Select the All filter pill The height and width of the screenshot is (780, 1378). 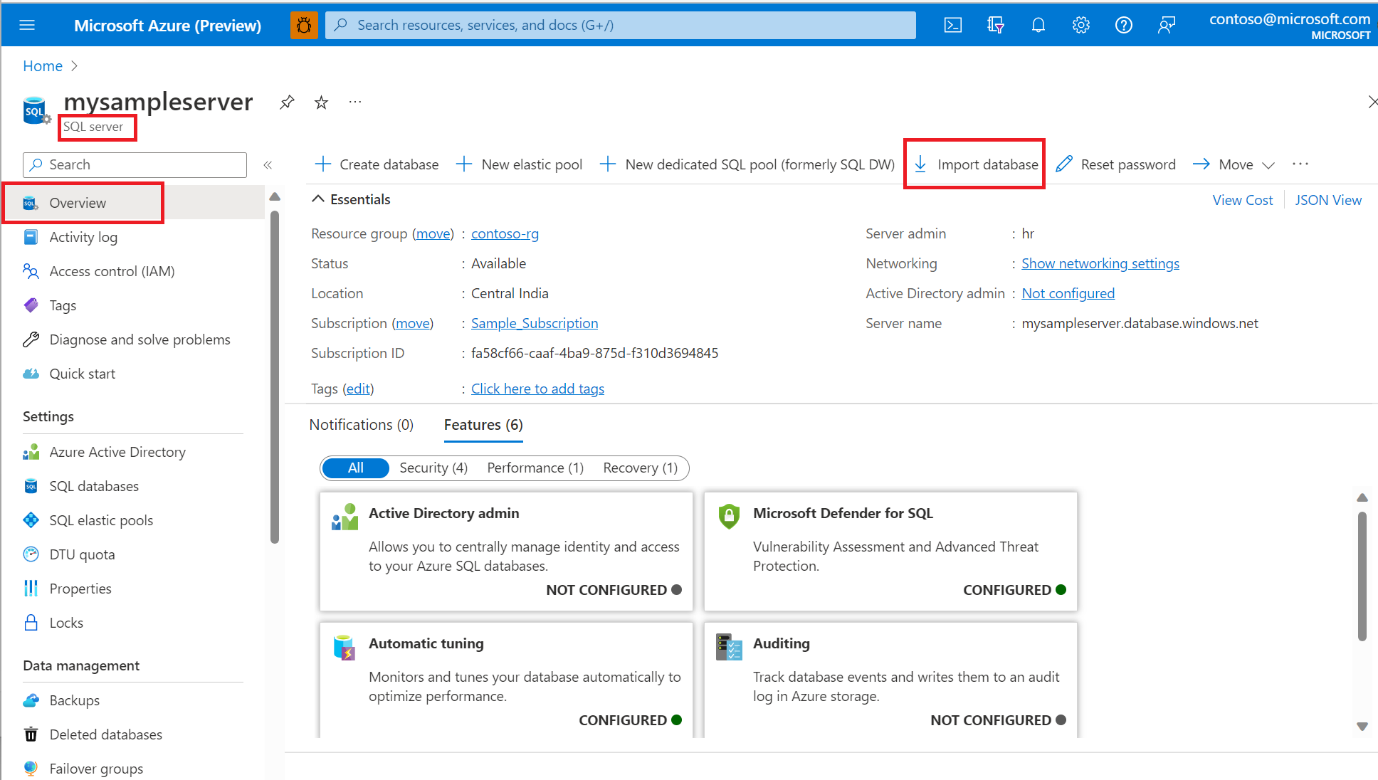point(356,468)
